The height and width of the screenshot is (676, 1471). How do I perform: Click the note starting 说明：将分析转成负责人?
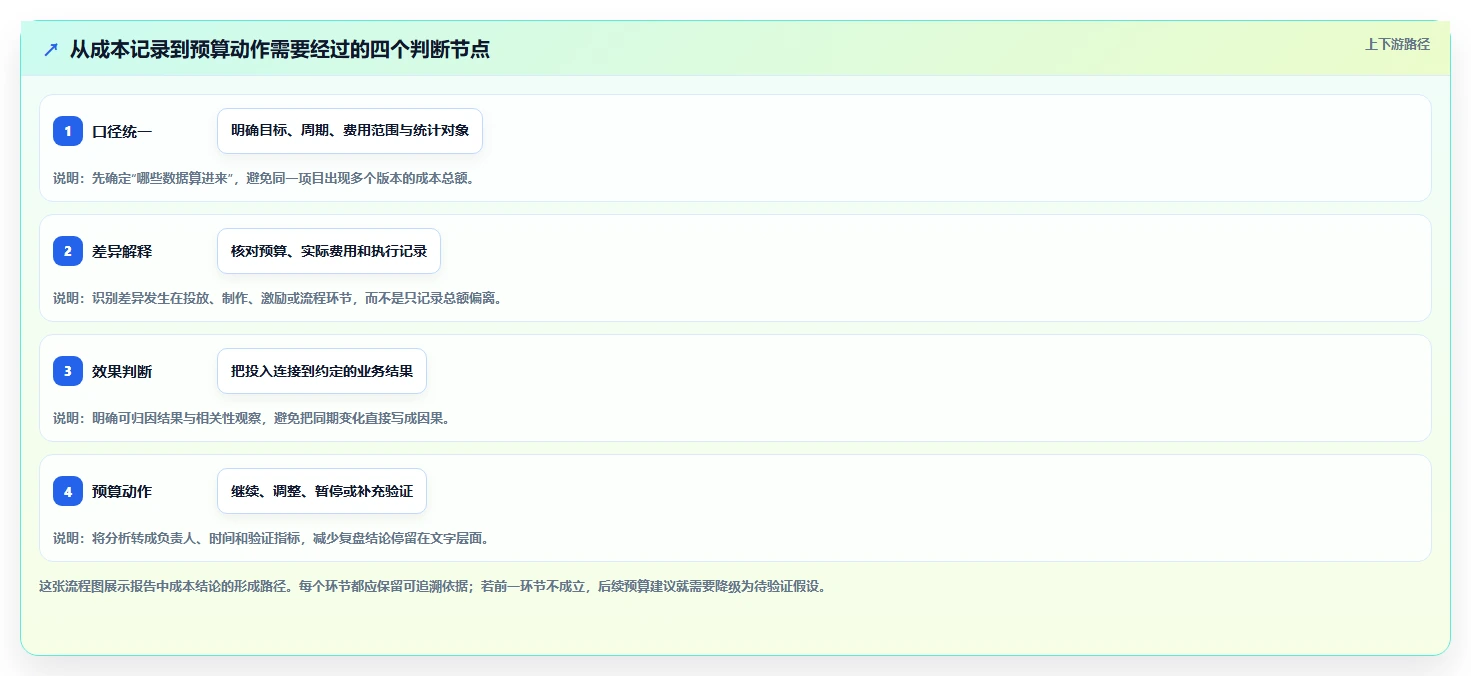271,538
